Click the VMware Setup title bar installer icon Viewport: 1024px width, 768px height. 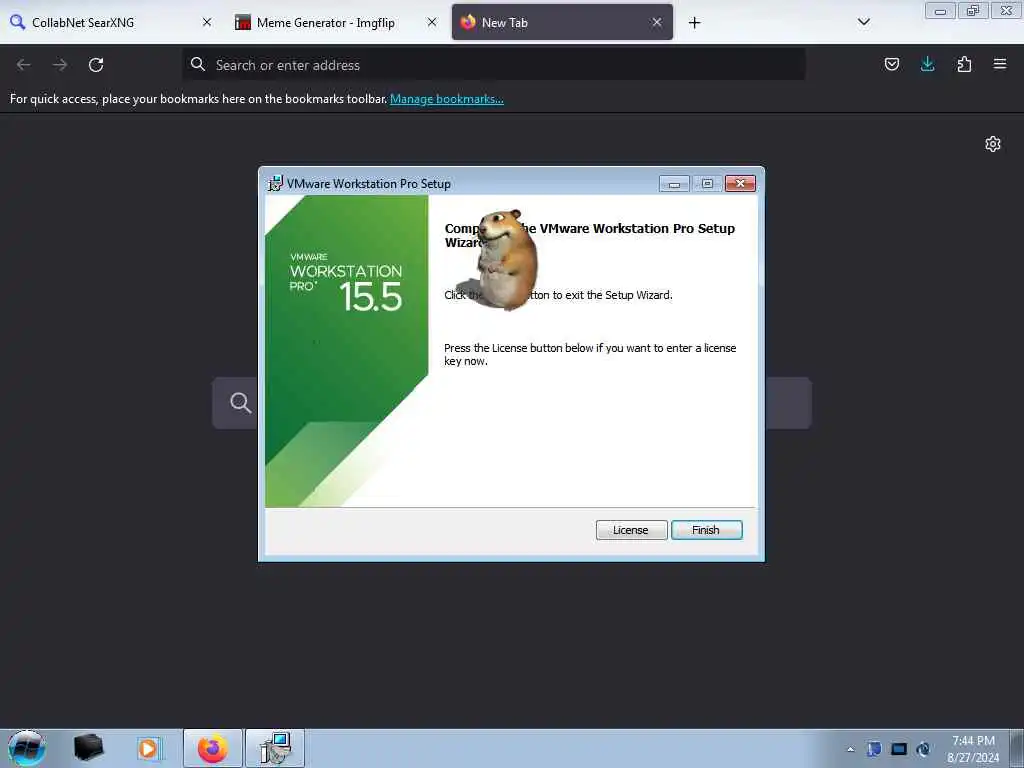click(276, 184)
